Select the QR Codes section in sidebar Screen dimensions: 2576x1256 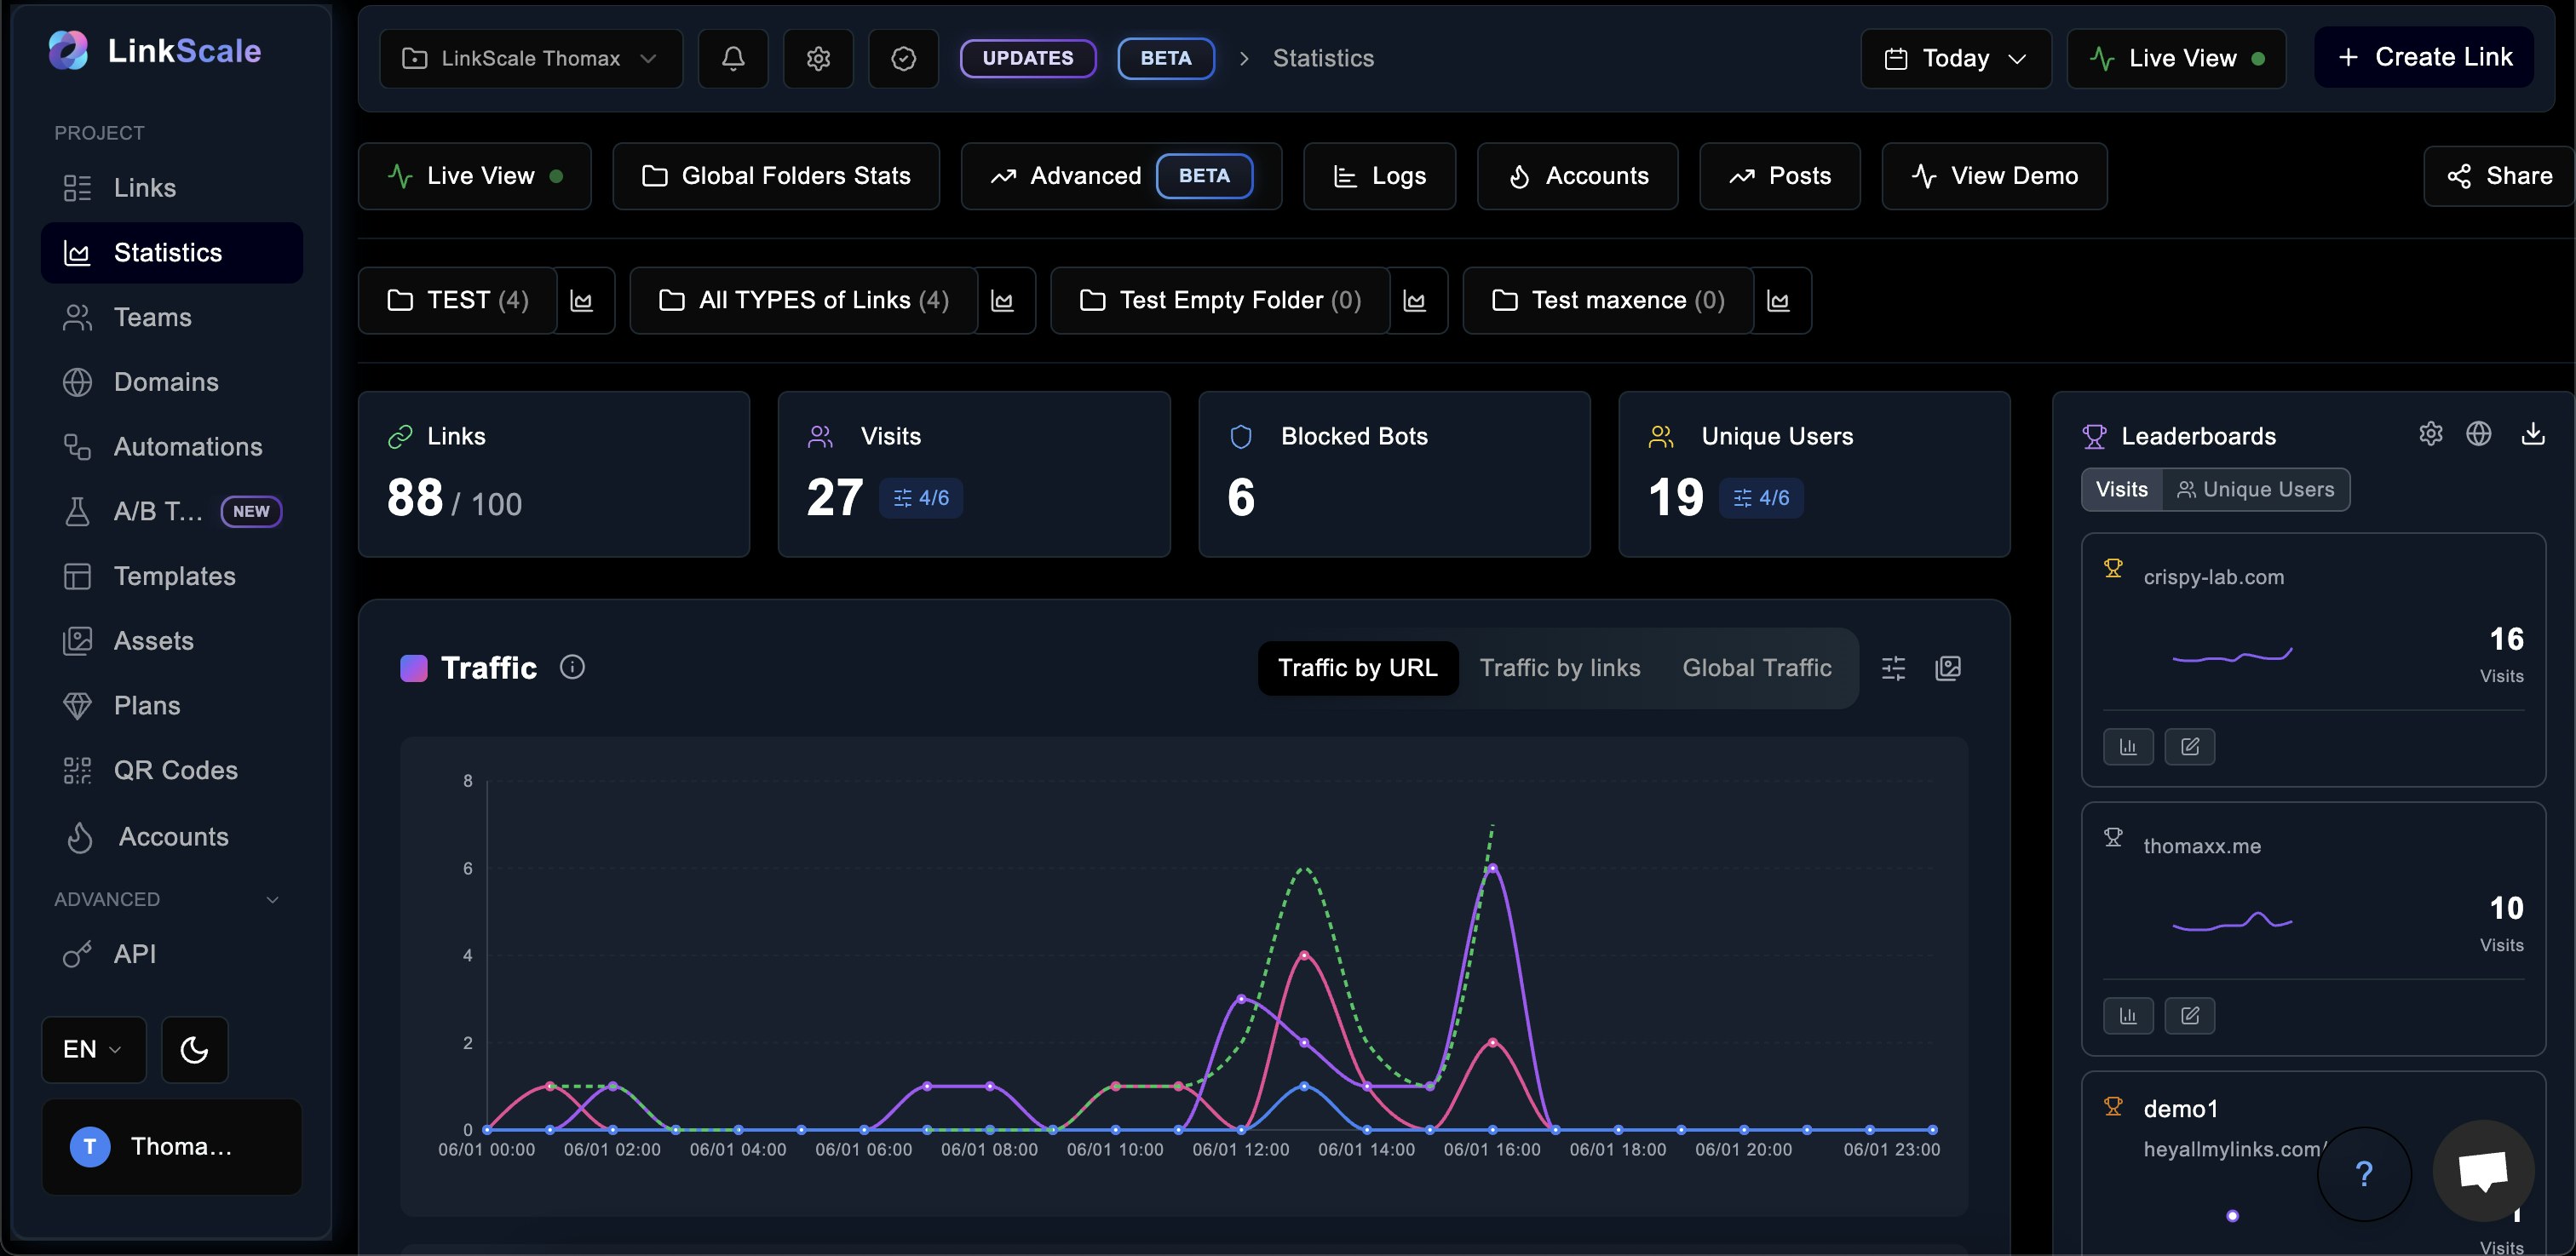175,770
